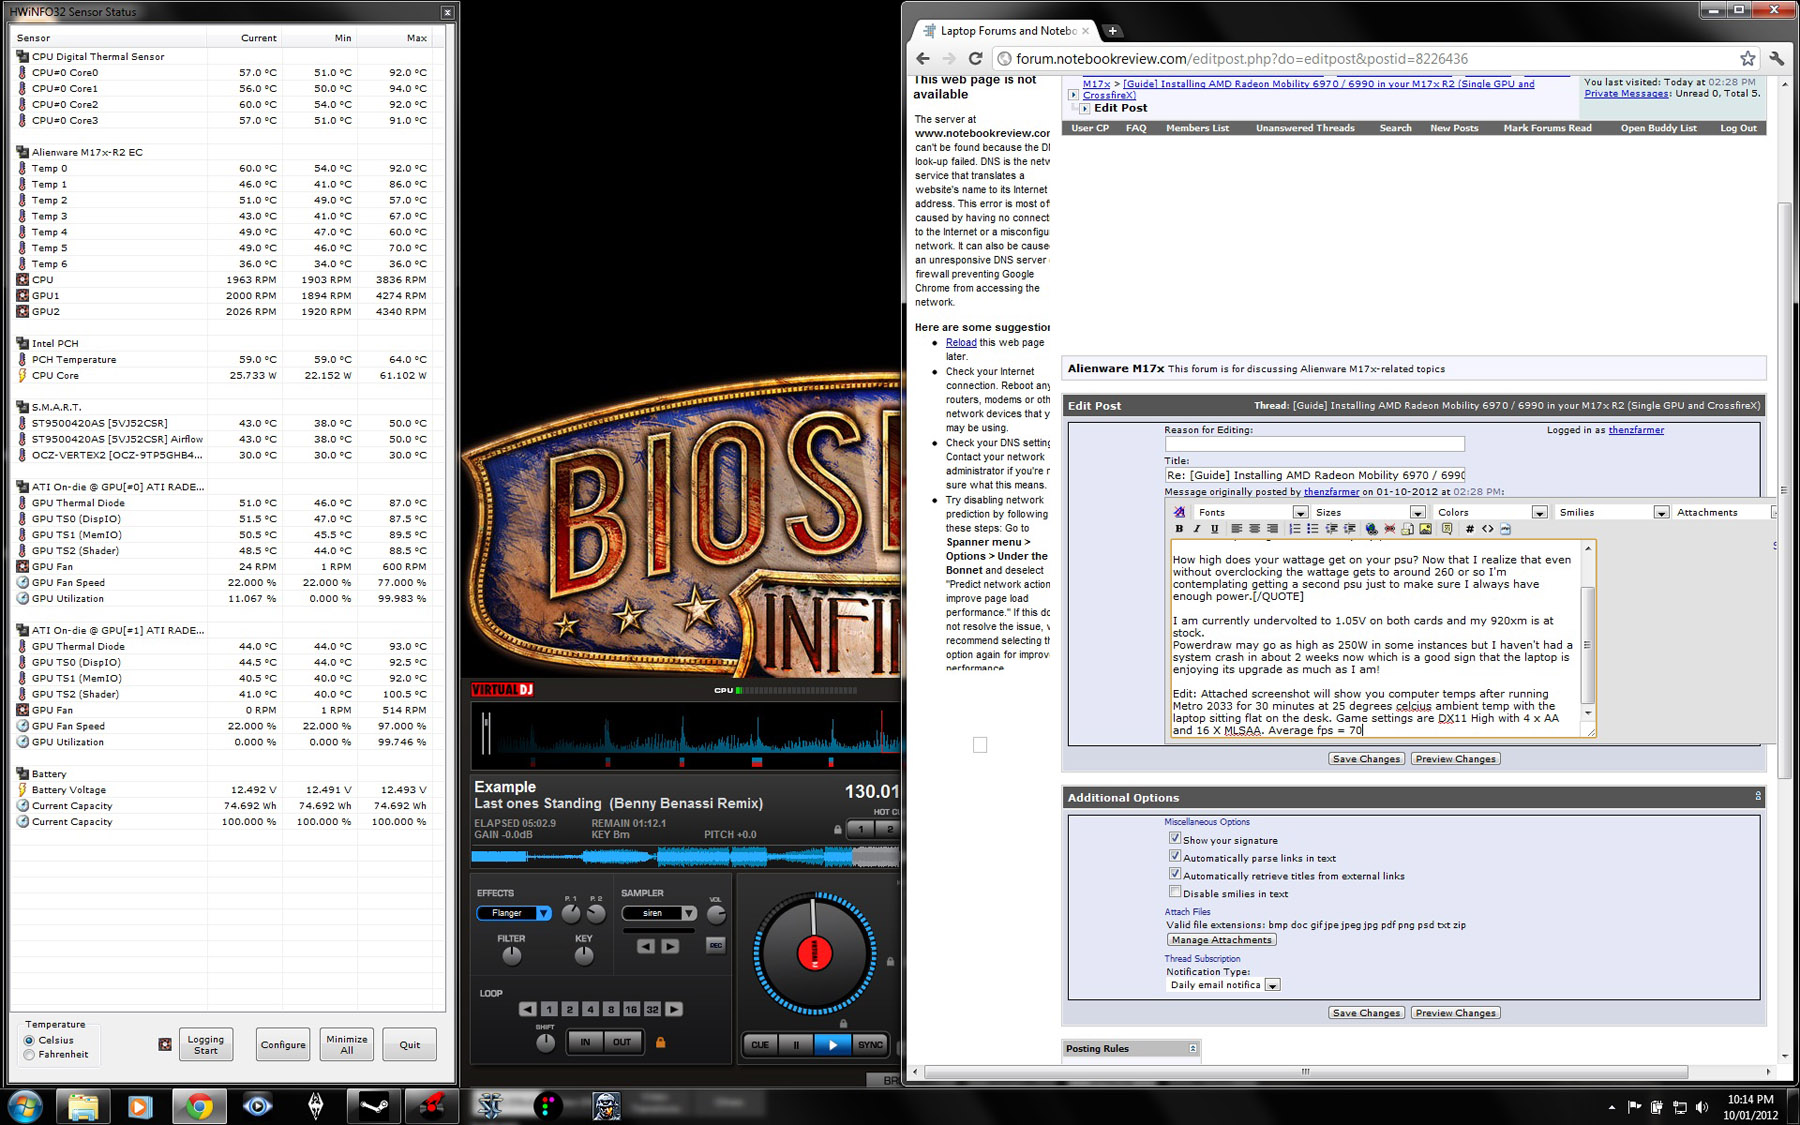The height and width of the screenshot is (1125, 1800).
Task: Remove link with the red unlink icon
Action: (x=1389, y=529)
